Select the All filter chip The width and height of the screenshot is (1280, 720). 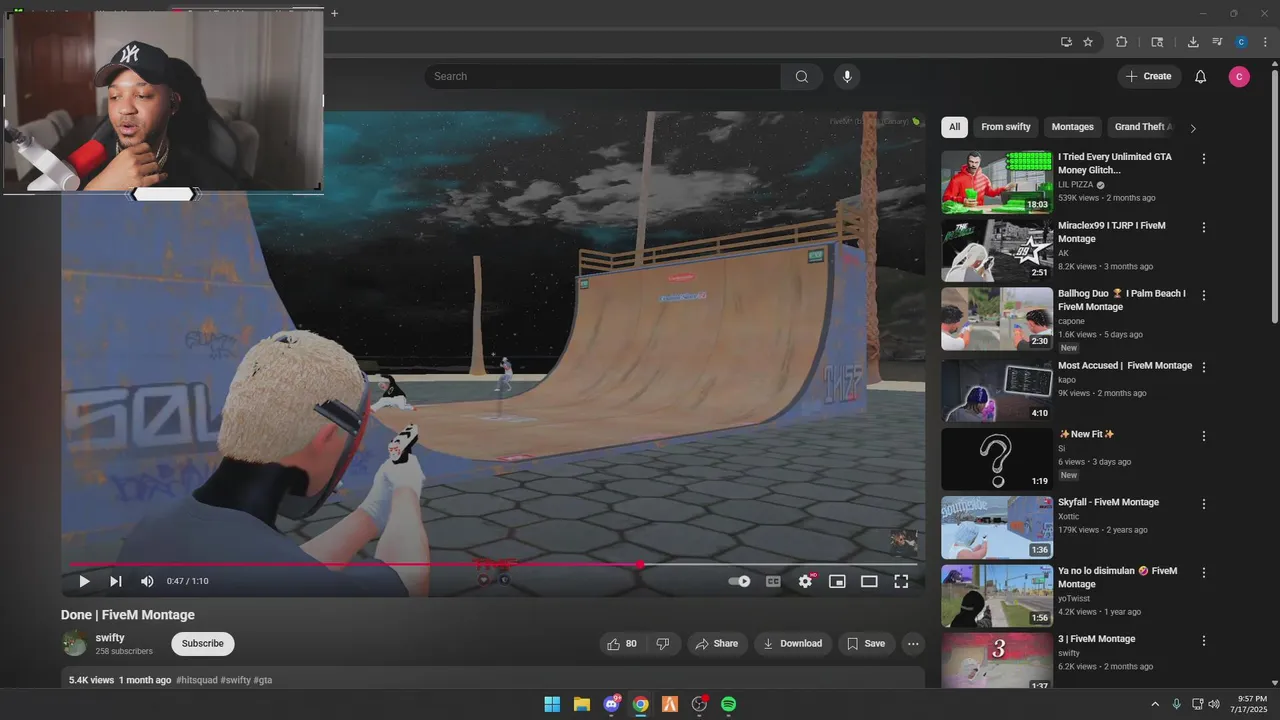point(955,127)
